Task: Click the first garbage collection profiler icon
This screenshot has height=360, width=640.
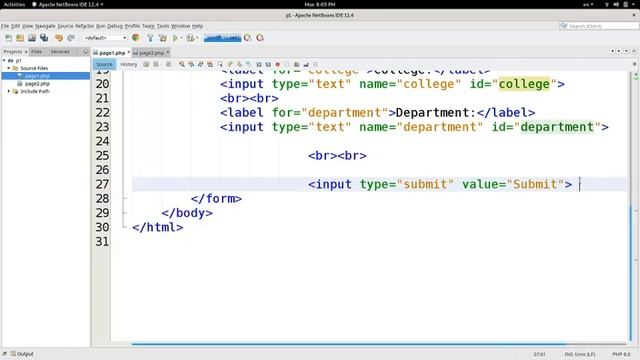Action: point(247,38)
